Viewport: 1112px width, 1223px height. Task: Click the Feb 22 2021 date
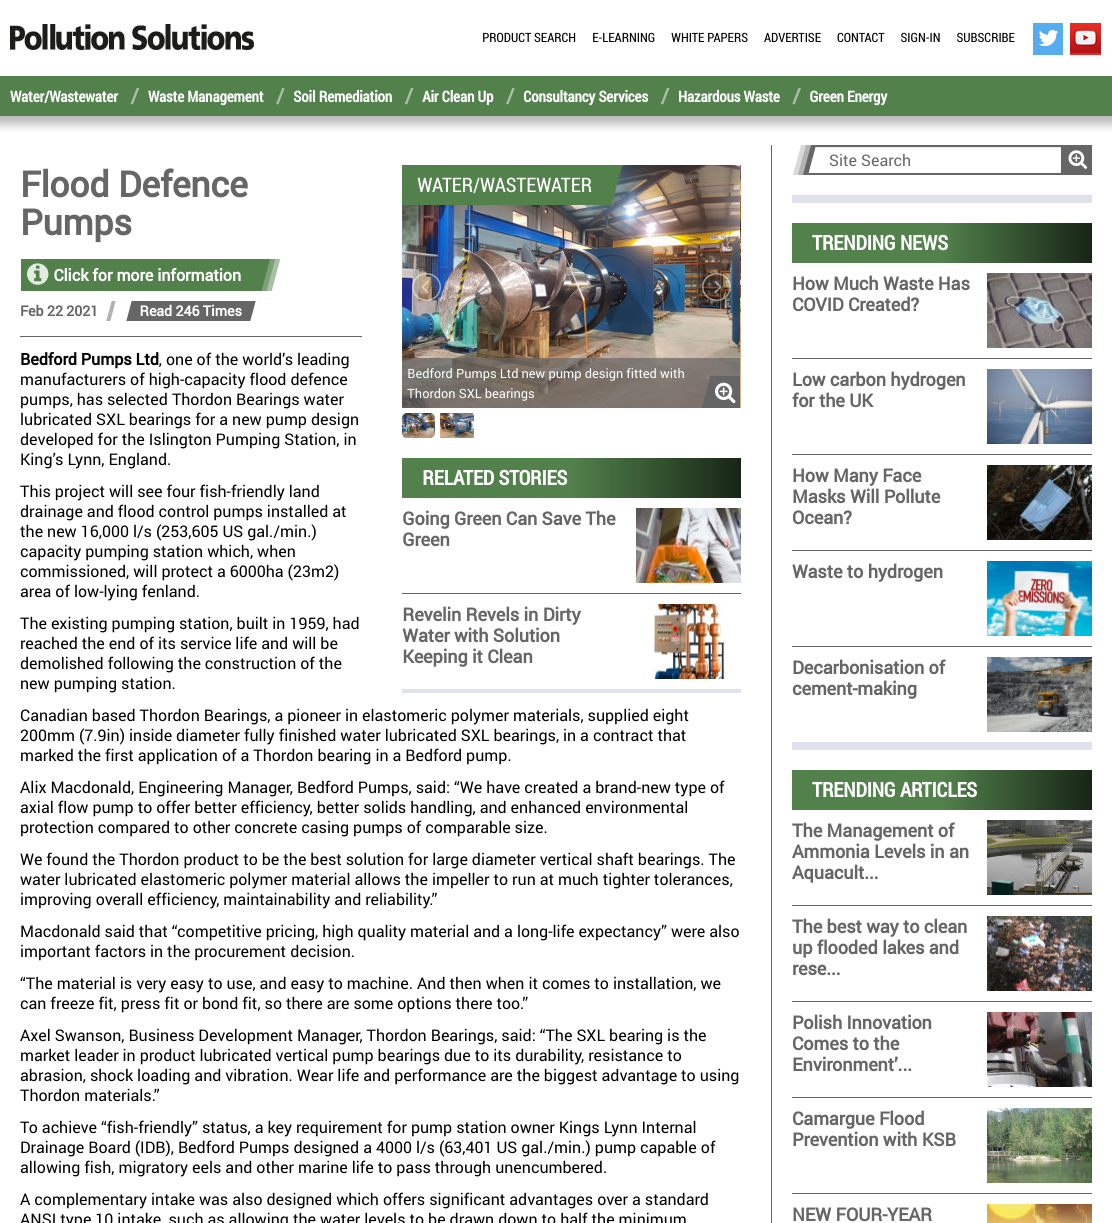59,311
